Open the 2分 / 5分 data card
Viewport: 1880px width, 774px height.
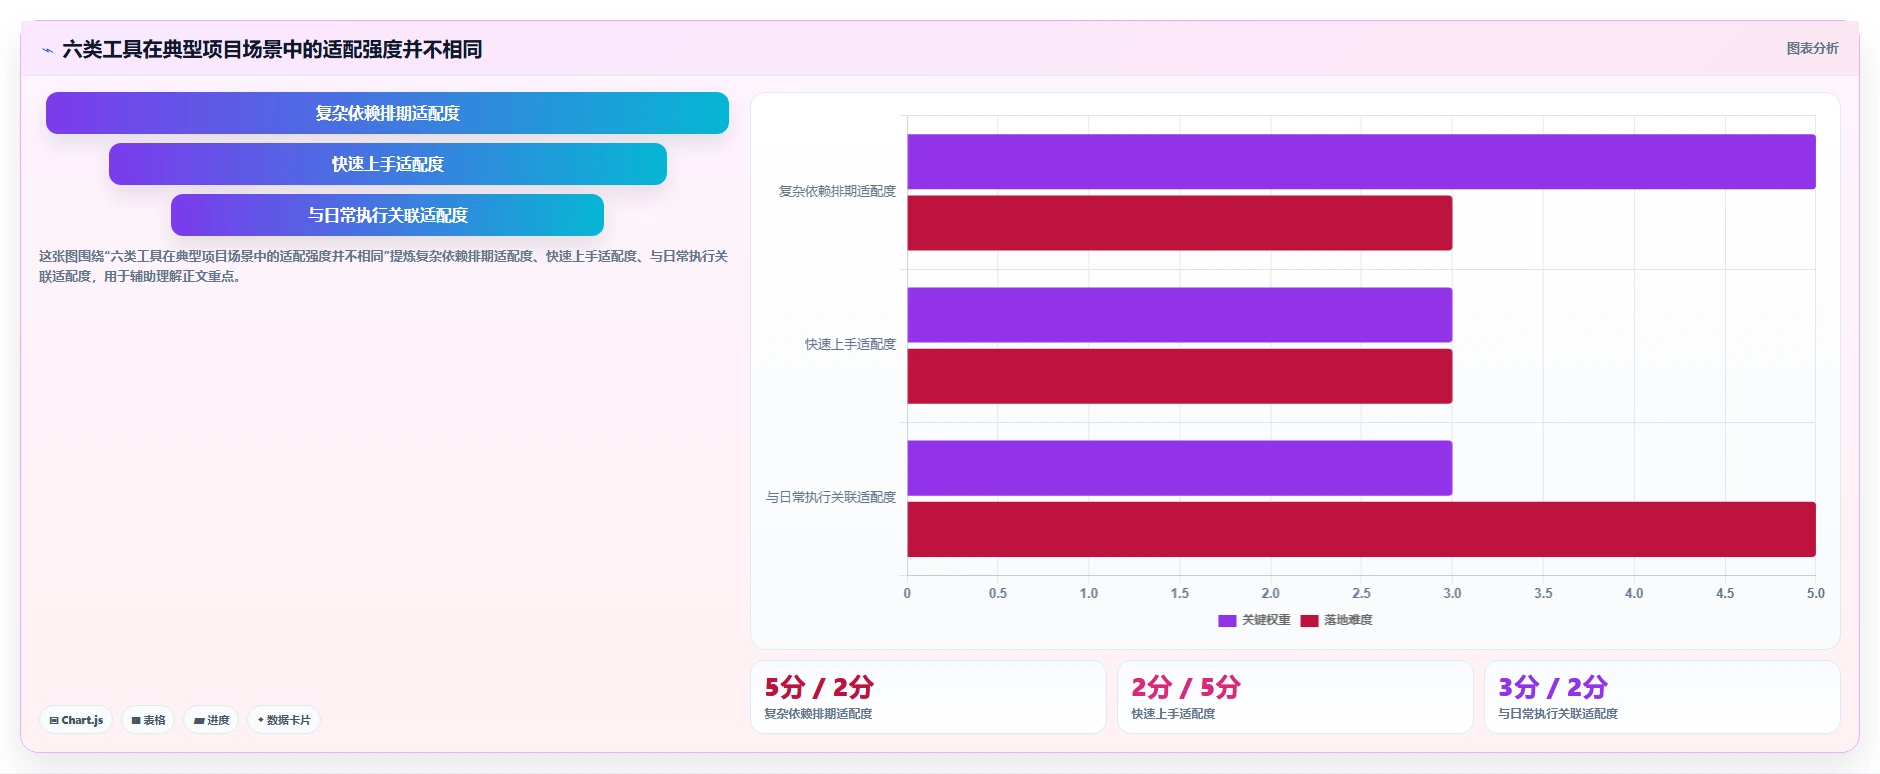point(1295,697)
